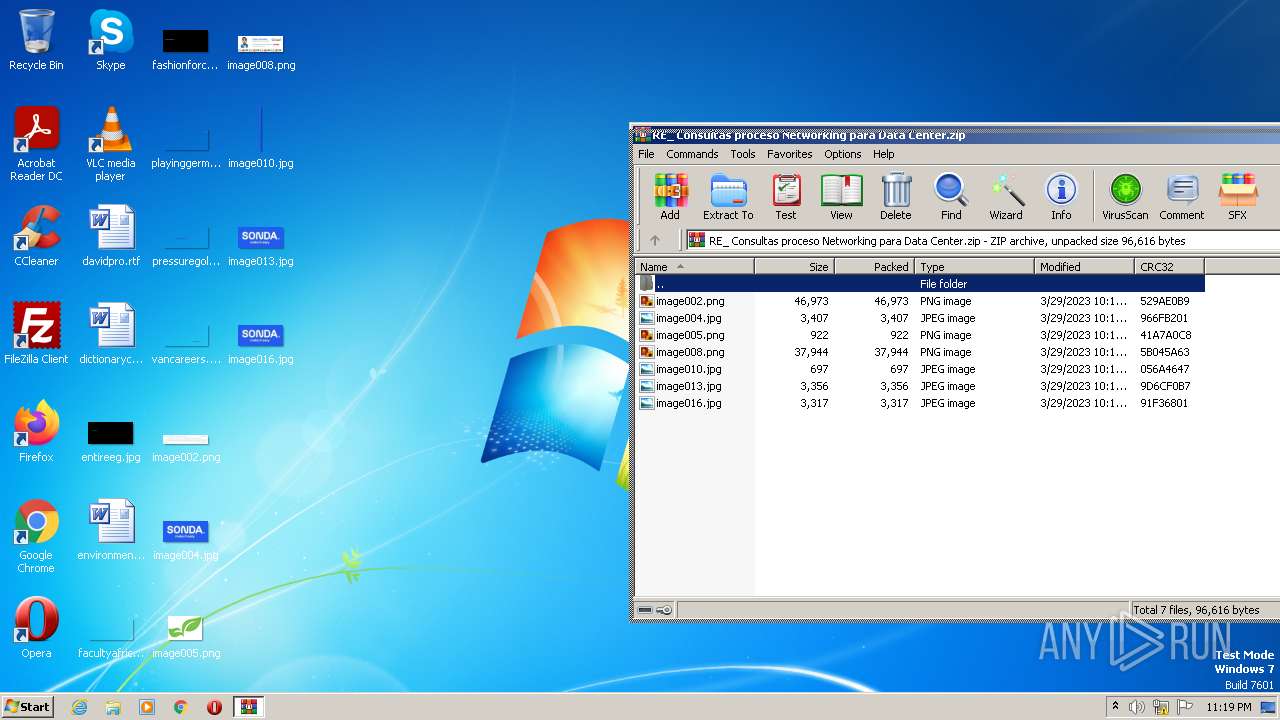Viewport: 1280px width, 720px height.
Task: Select the parent folder '..' row
Action: [920, 284]
